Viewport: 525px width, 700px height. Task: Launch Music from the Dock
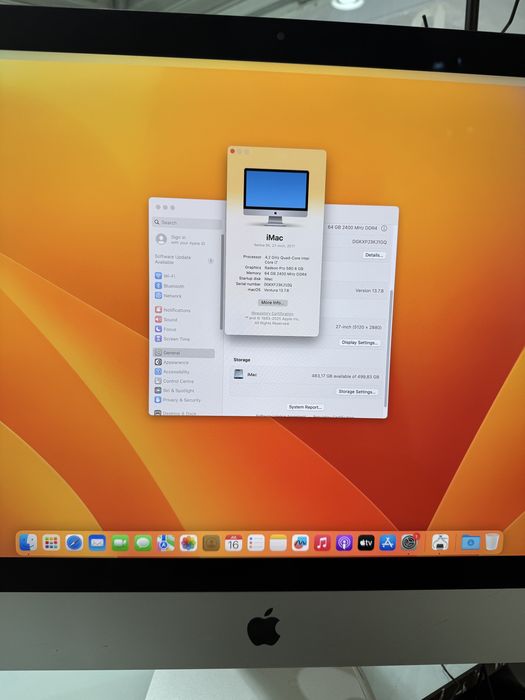point(322,543)
